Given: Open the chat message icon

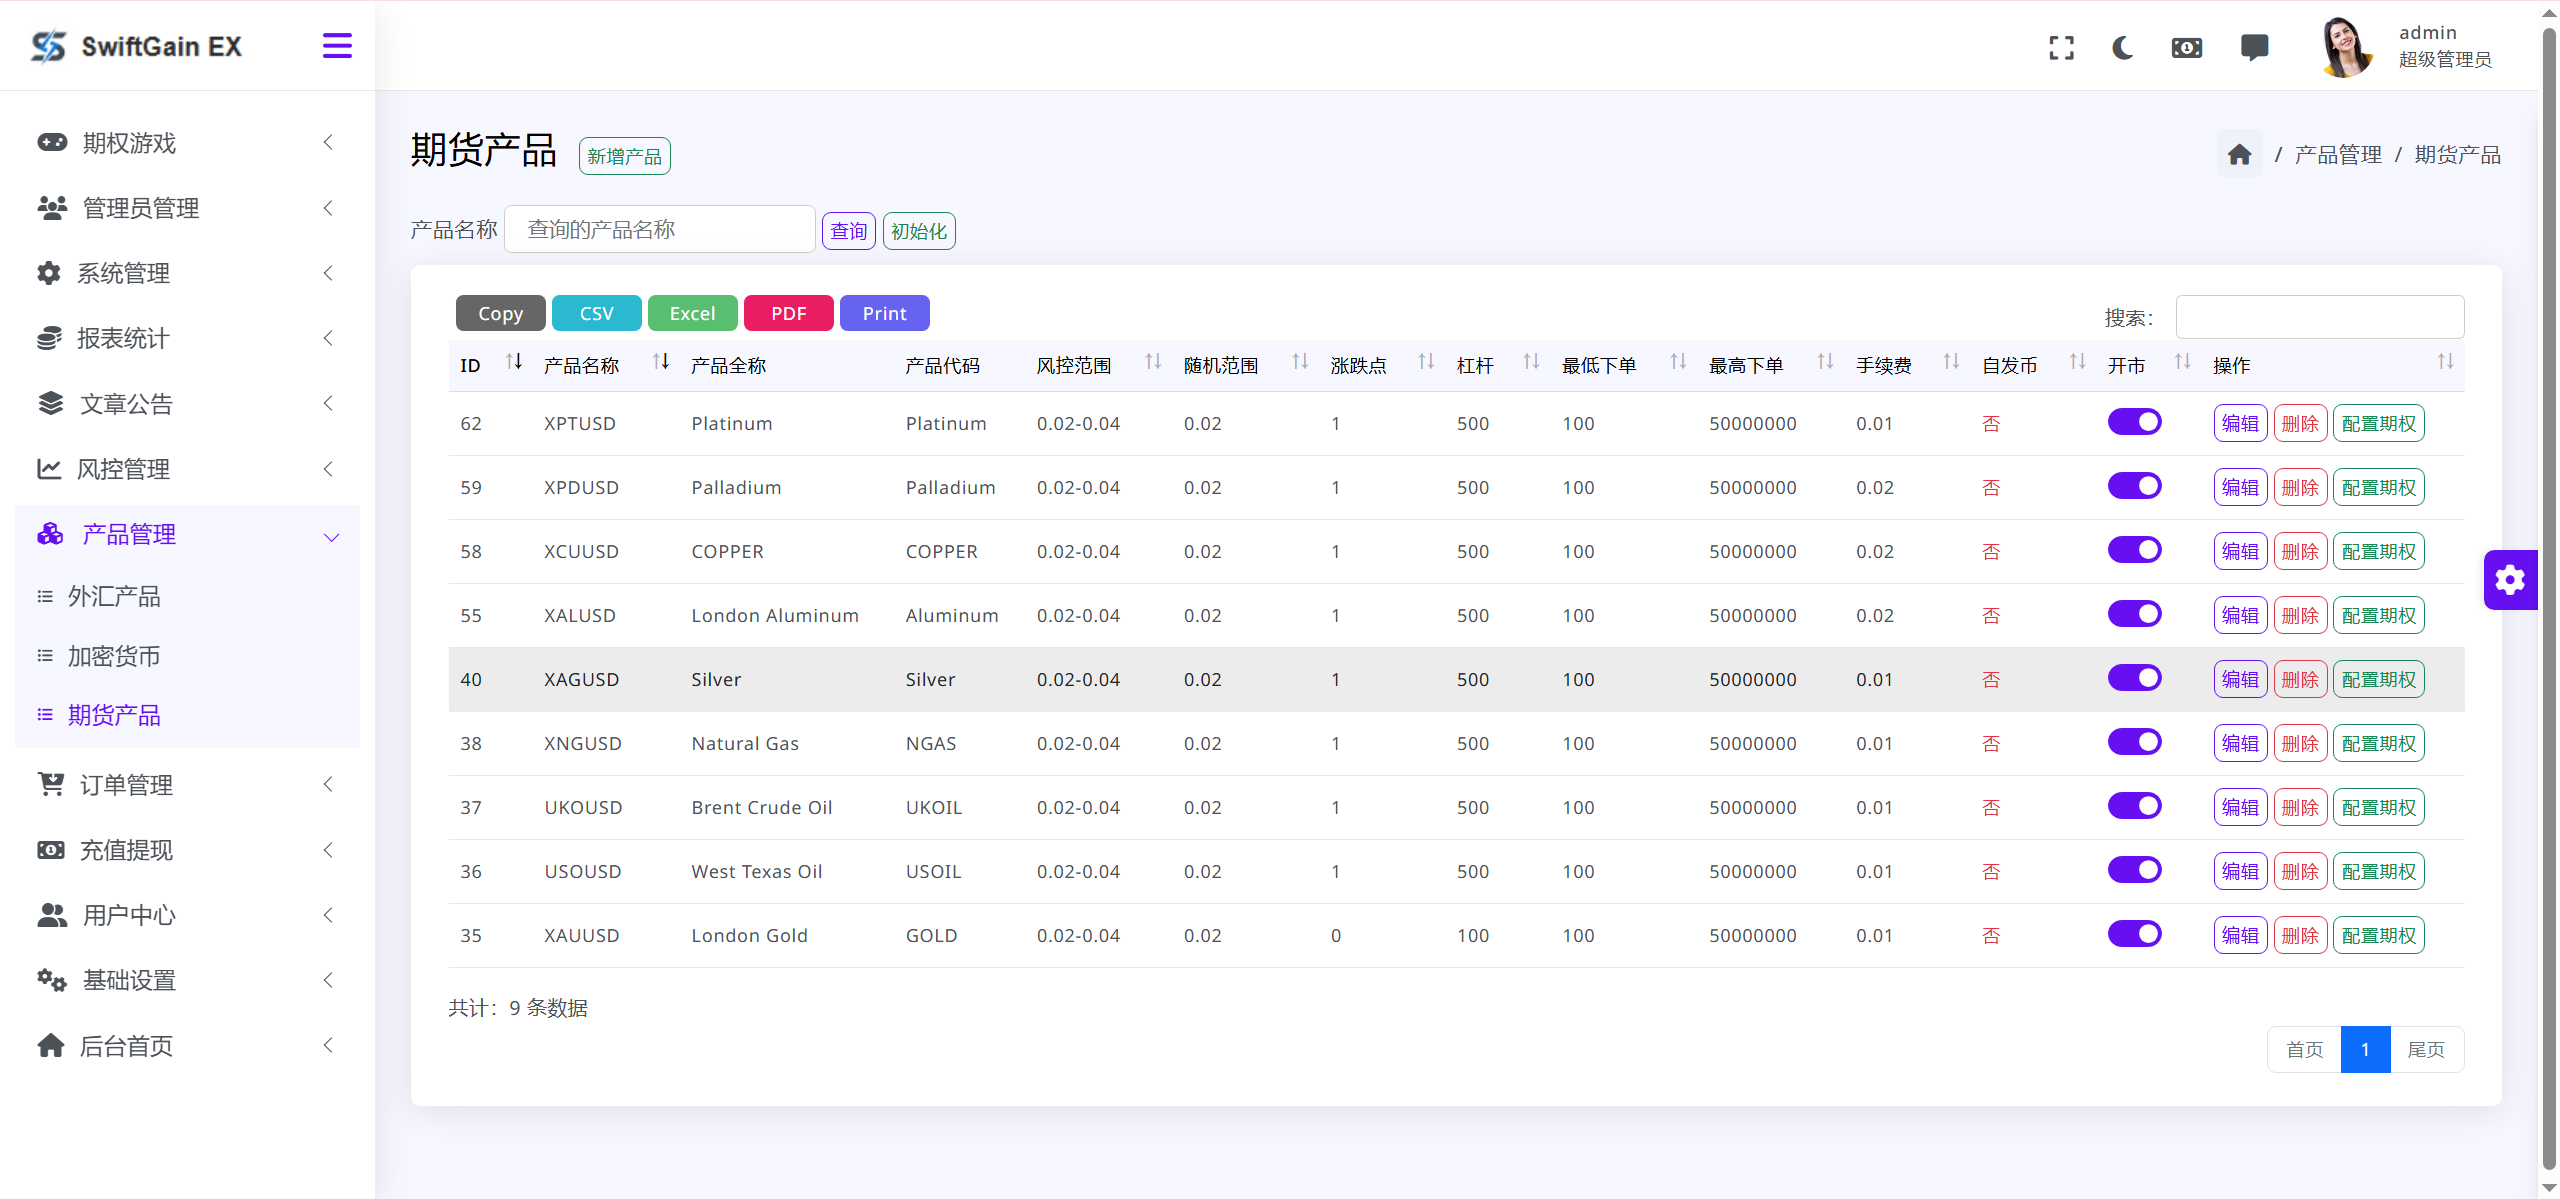Looking at the screenshot, I should [x=2254, y=47].
